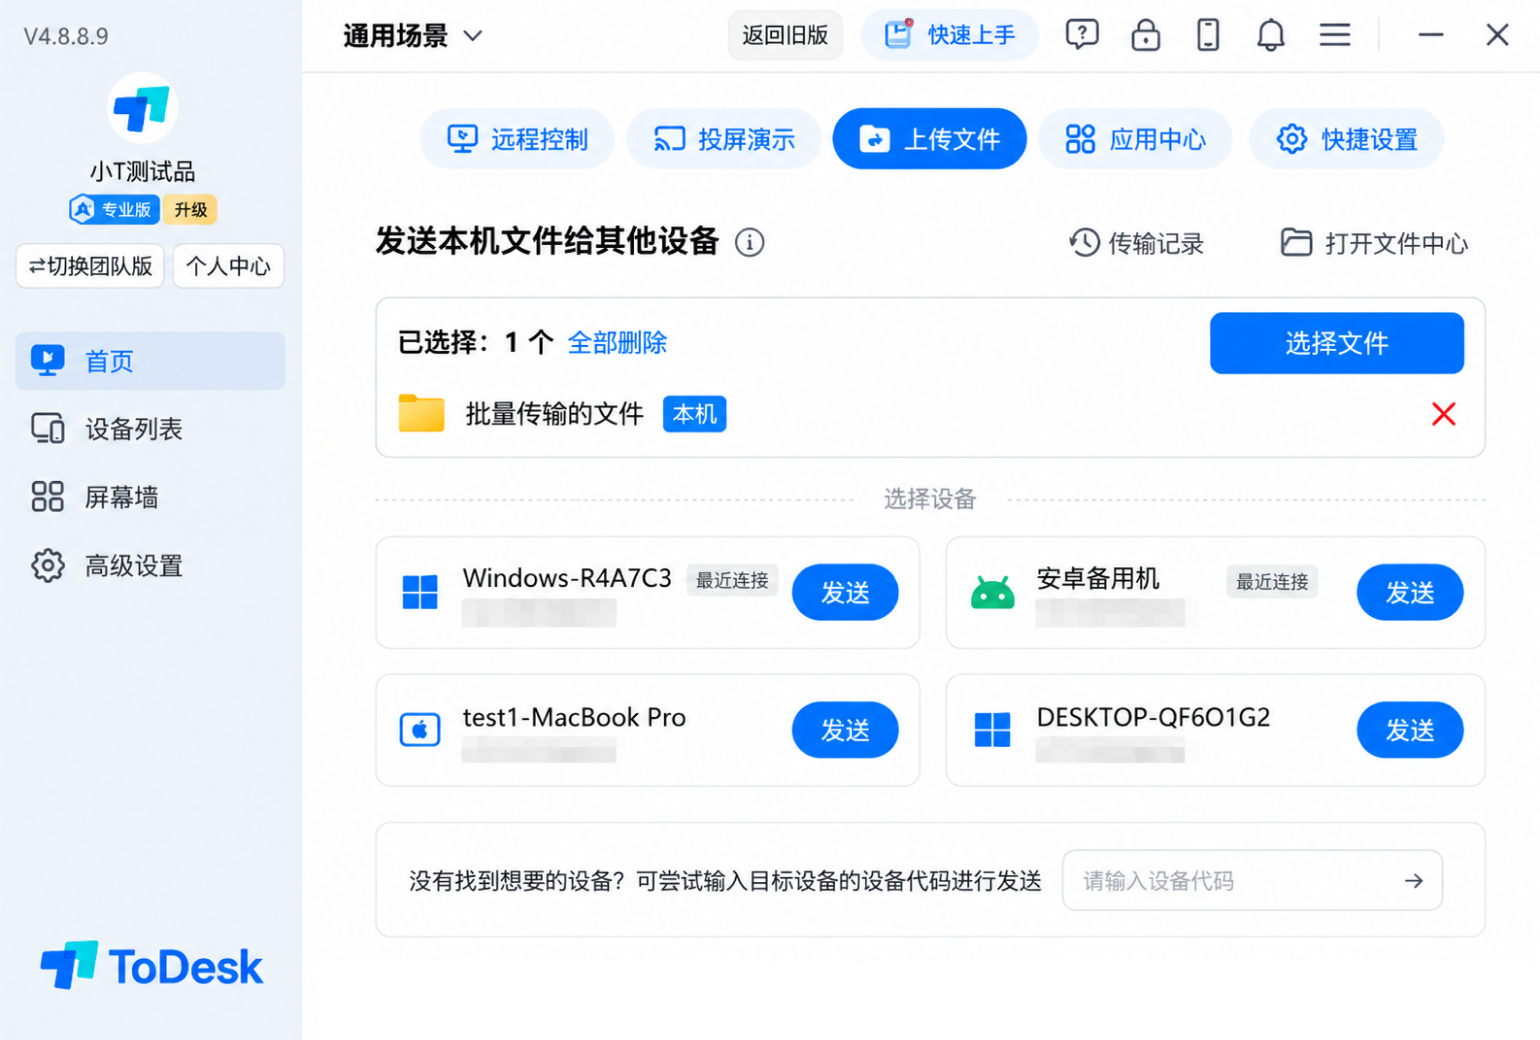Open 设备列表 in the sidebar
Viewport: 1540px width, 1040px height.
pos(150,429)
